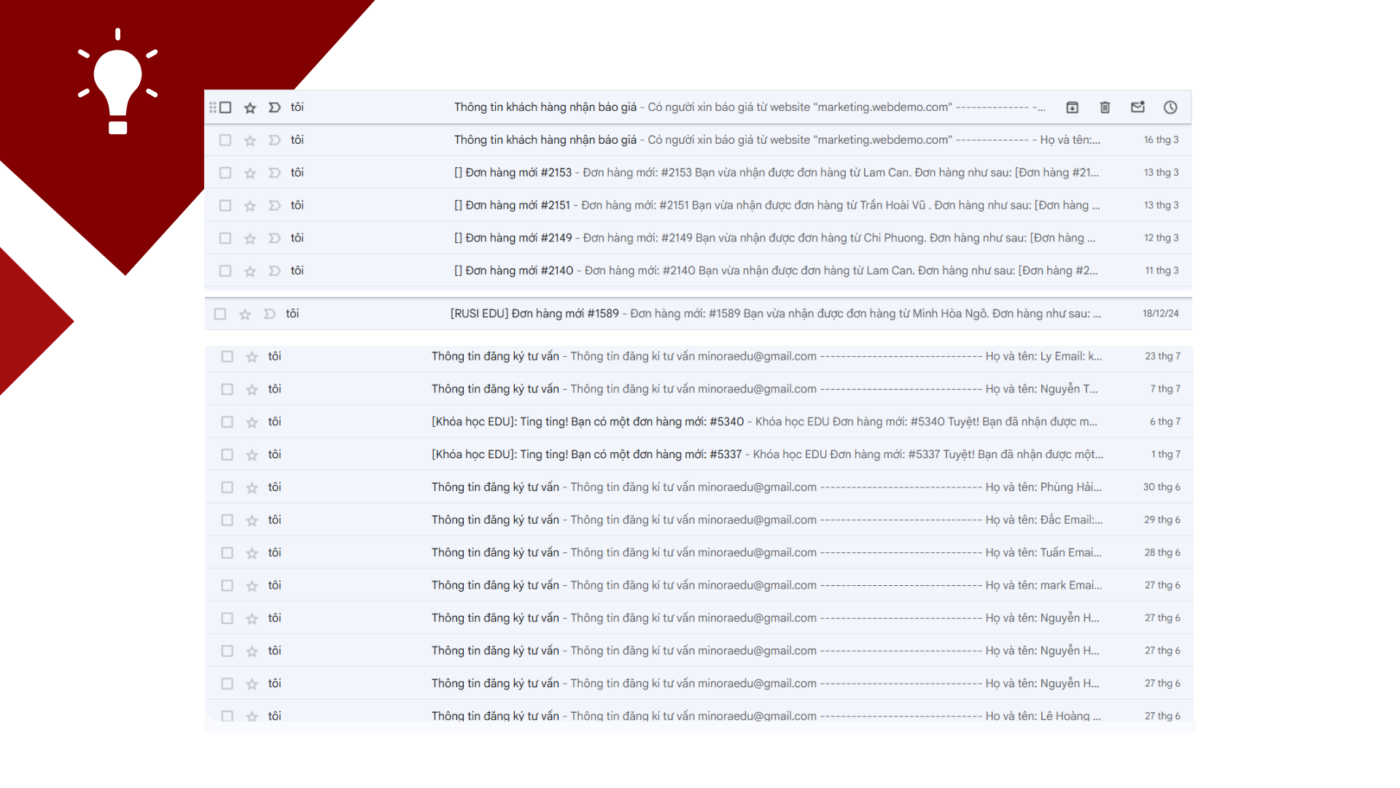Image resolution: width=1400 pixels, height=788 pixels.
Task: Star the Khóa học EDU #5340 email
Action: click(x=252, y=422)
